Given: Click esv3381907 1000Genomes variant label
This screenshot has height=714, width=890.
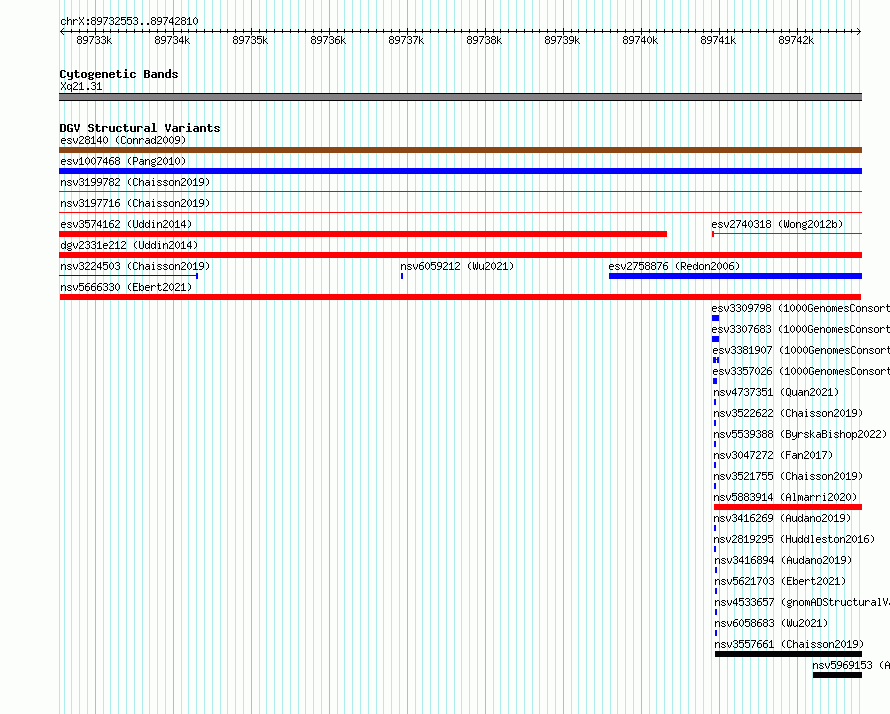Looking at the screenshot, I should [x=801, y=350].
